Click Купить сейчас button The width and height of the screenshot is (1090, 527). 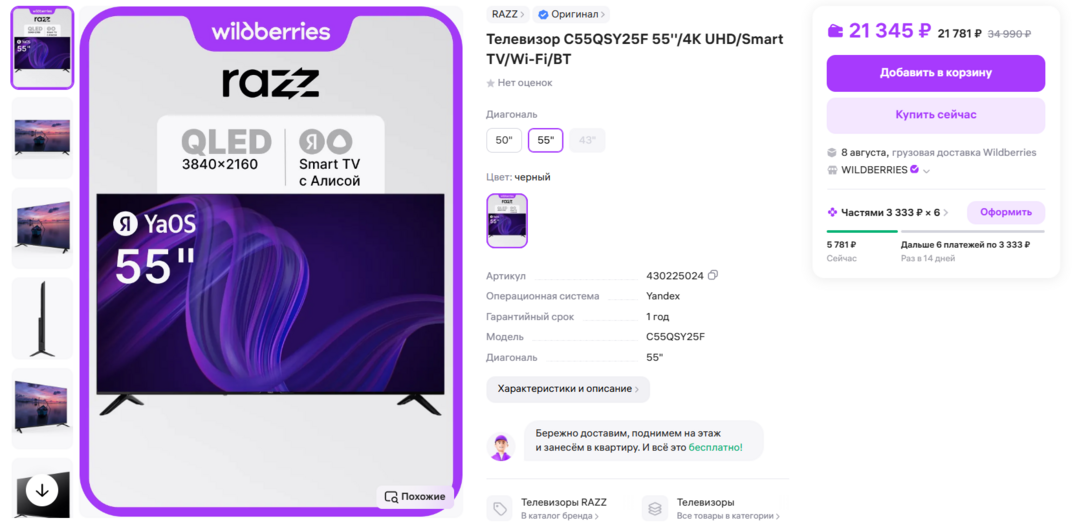(936, 115)
